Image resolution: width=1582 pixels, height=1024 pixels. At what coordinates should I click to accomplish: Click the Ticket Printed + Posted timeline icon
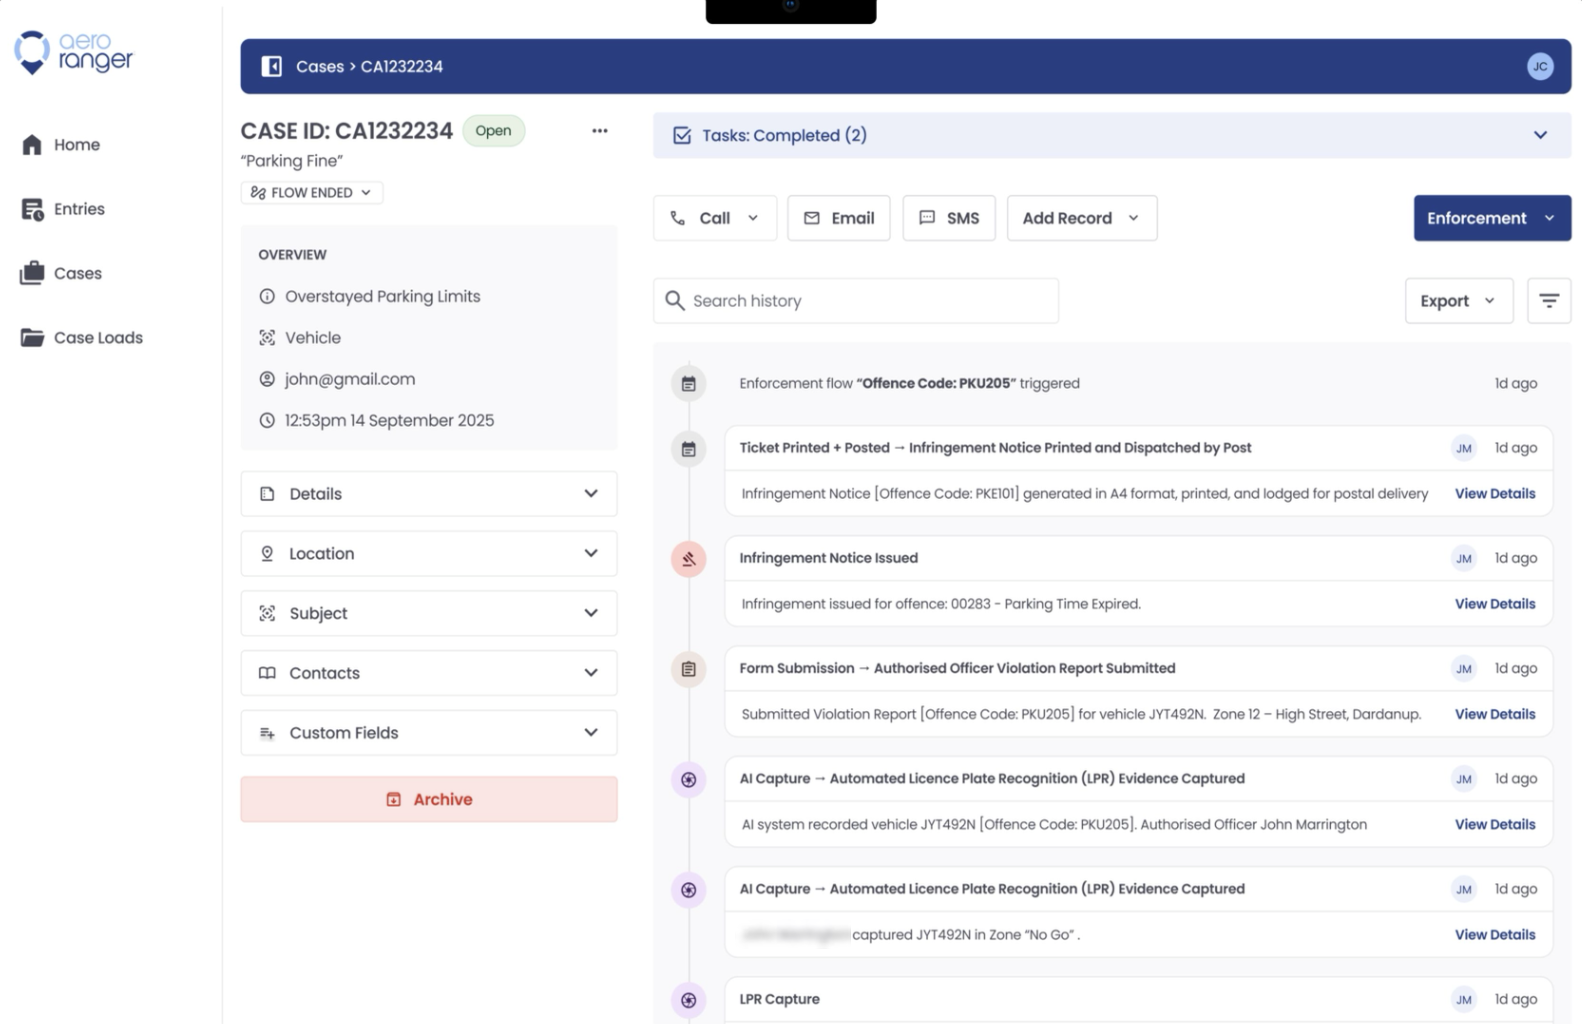click(689, 449)
